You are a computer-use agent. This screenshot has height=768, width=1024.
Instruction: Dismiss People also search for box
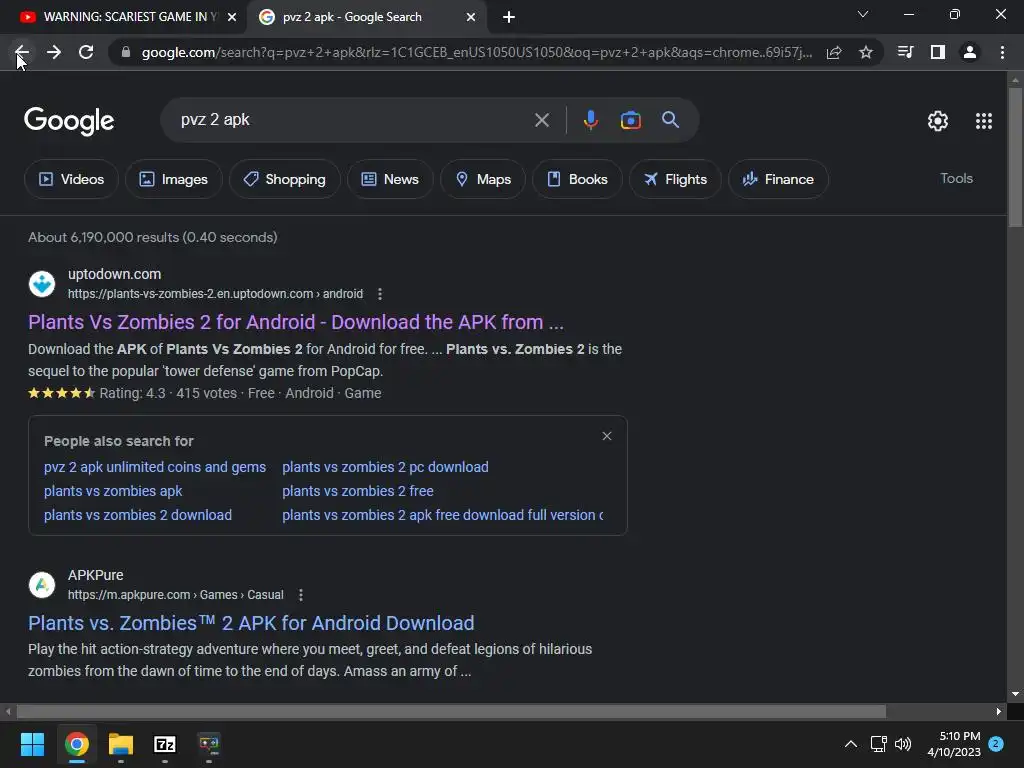click(607, 436)
